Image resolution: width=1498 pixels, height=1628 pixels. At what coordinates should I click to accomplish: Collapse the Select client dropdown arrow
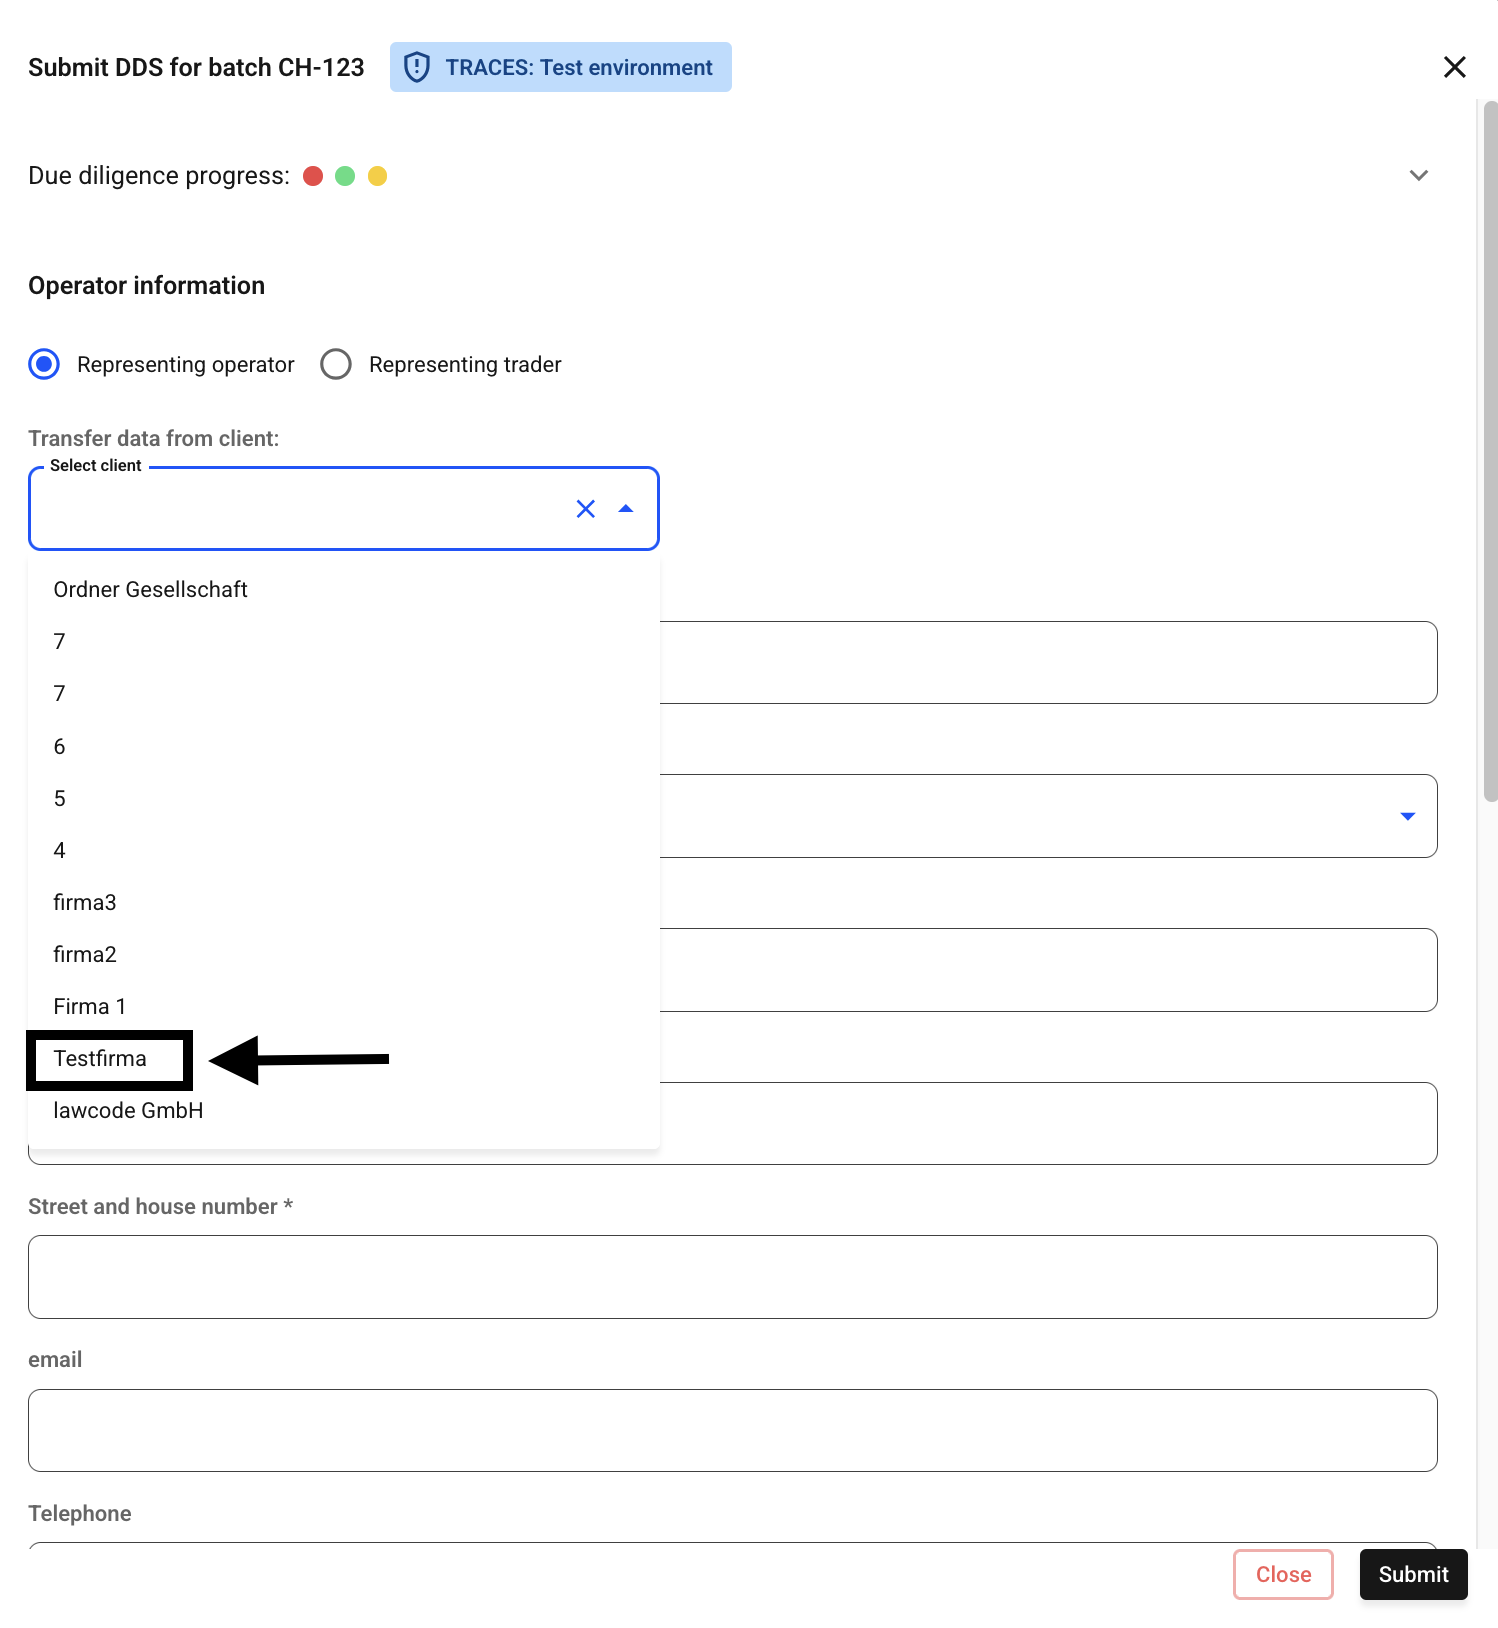click(626, 509)
